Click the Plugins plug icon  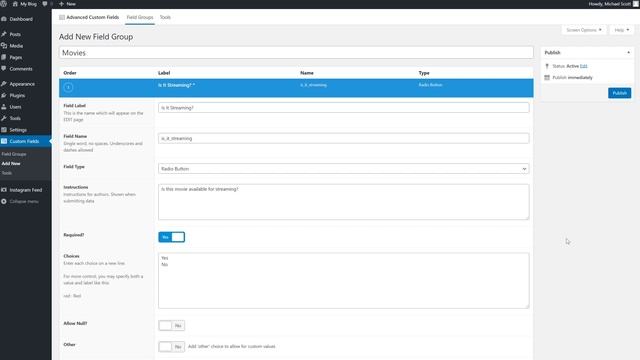4,95
